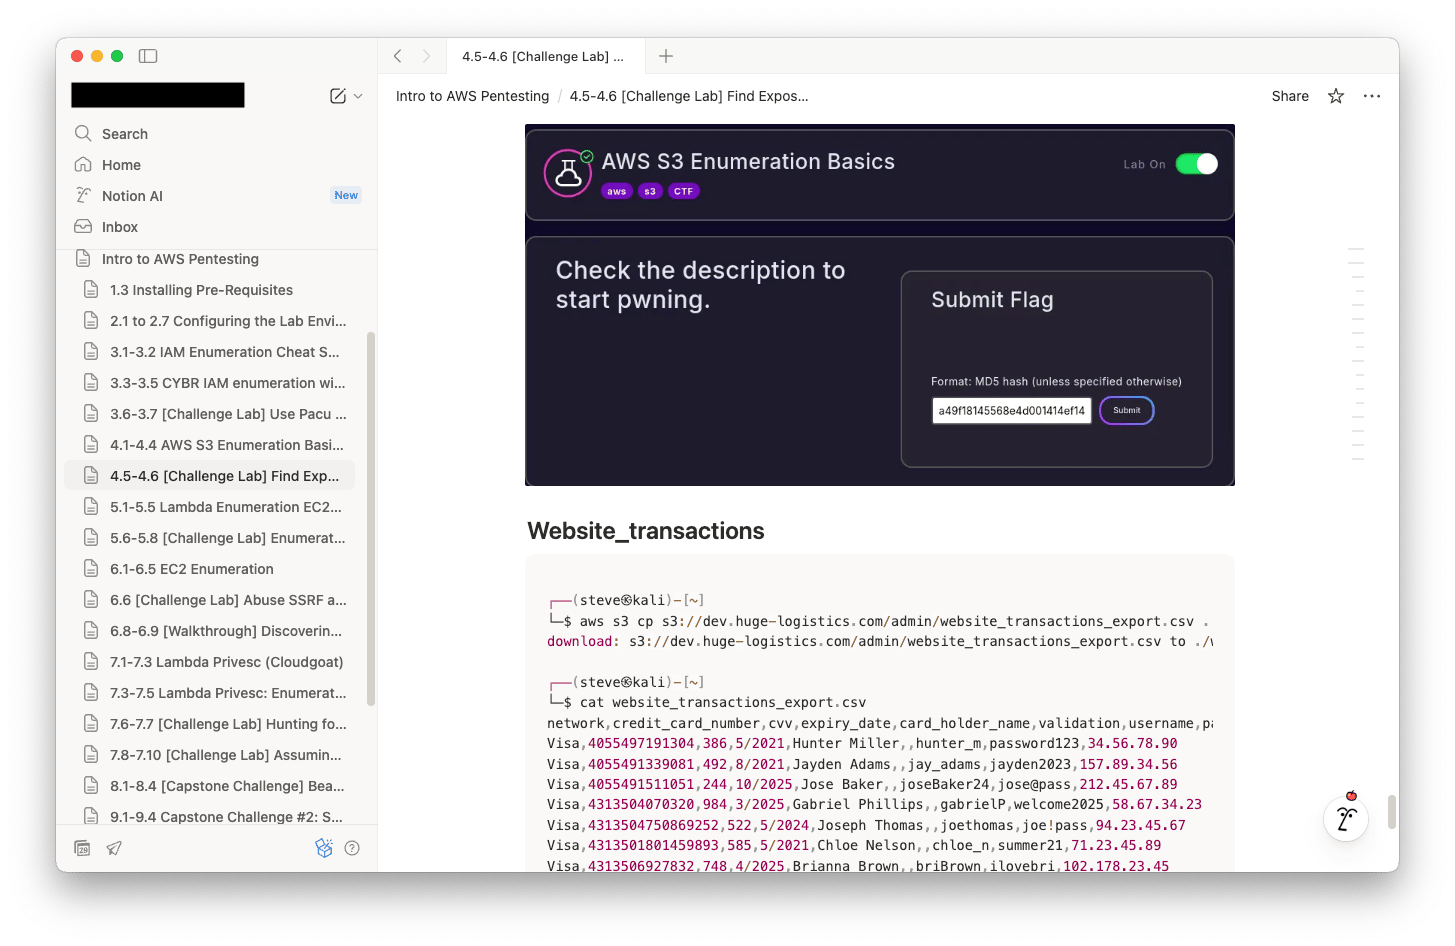Open calendar icon in sidebar footer
Image resolution: width=1455 pixels, height=946 pixels.
pos(83,848)
